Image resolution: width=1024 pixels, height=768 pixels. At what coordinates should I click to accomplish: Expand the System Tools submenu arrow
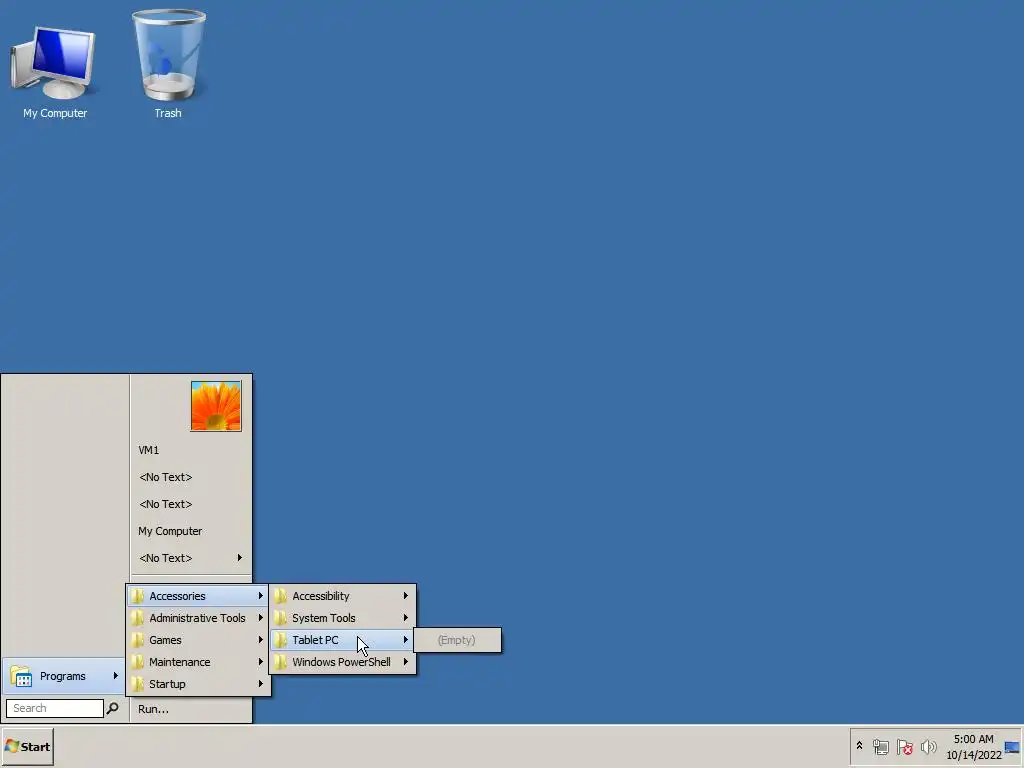pos(405,618)
